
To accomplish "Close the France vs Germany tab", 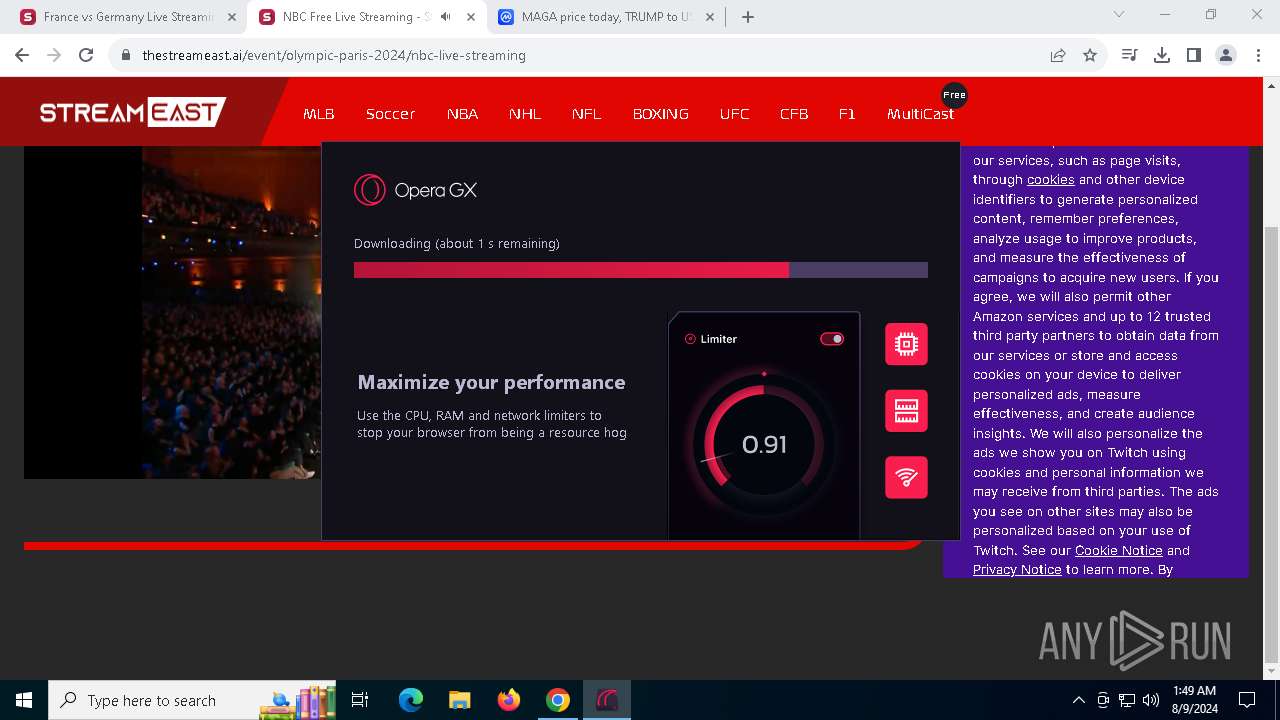I will point(232,17).
